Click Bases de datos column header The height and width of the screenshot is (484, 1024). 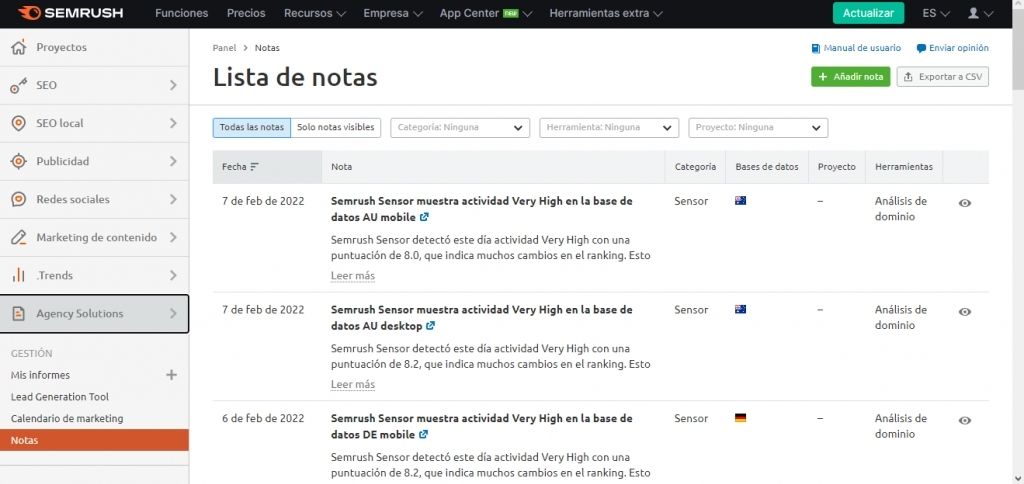[767, 167]
